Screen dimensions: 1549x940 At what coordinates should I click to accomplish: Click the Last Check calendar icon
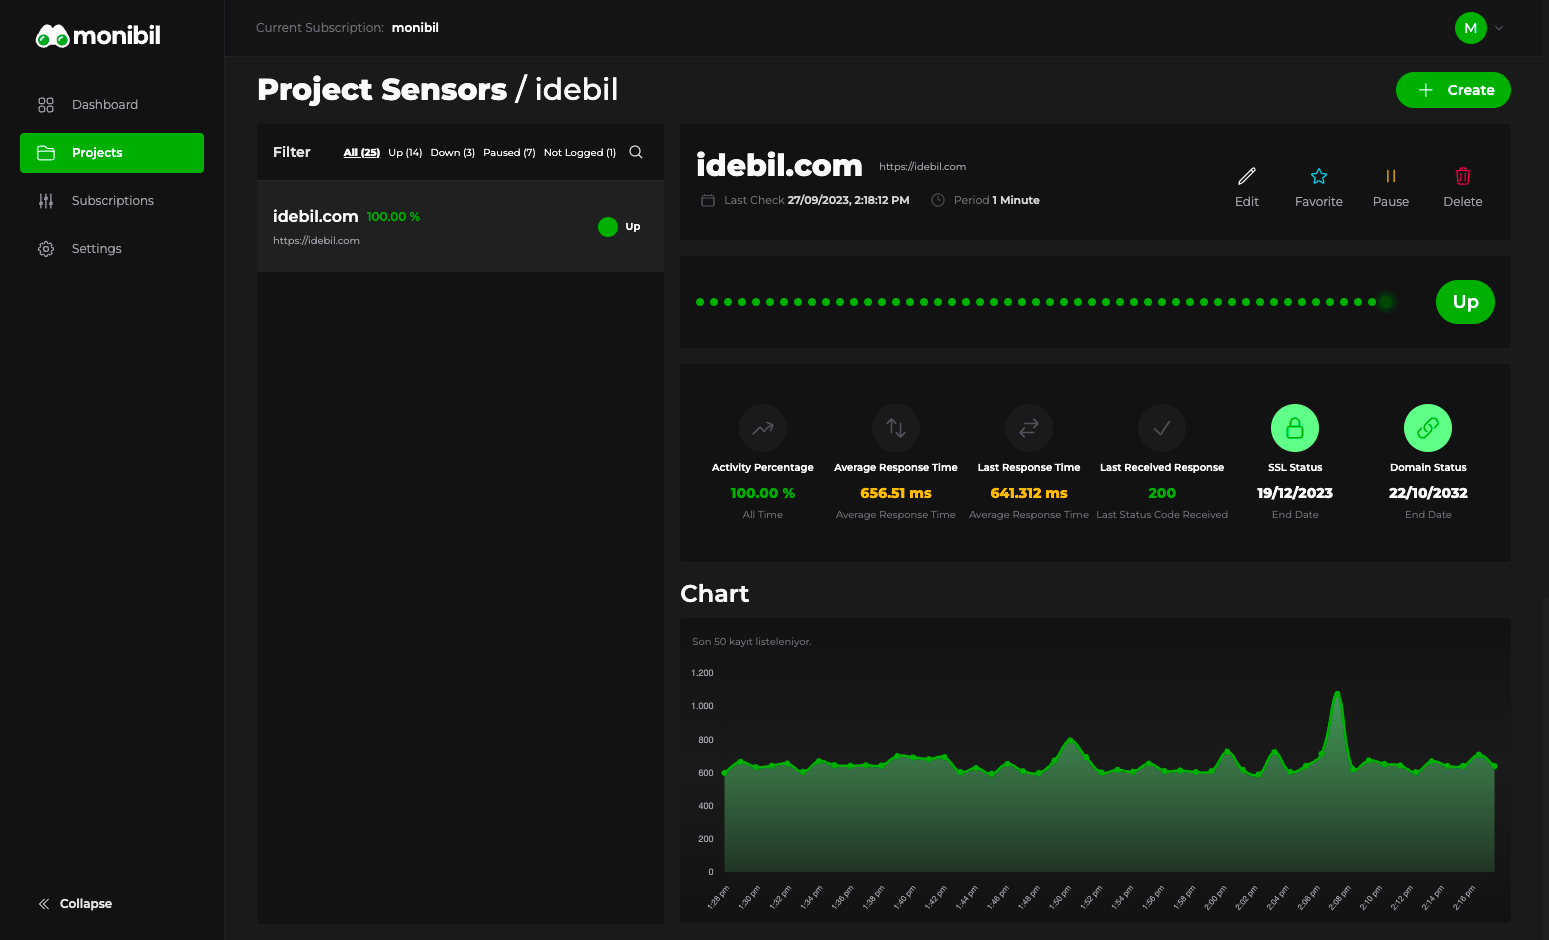pos(708,200)
